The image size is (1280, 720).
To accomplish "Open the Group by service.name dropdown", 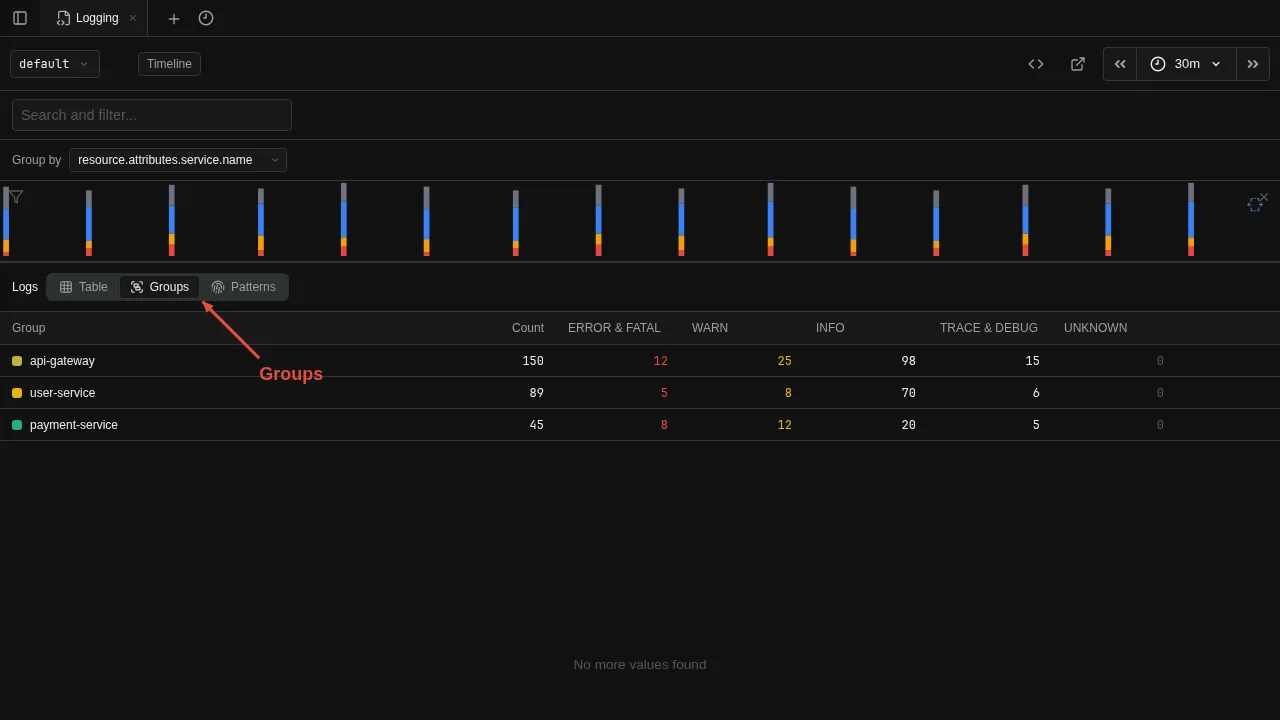I will (178, 160).
